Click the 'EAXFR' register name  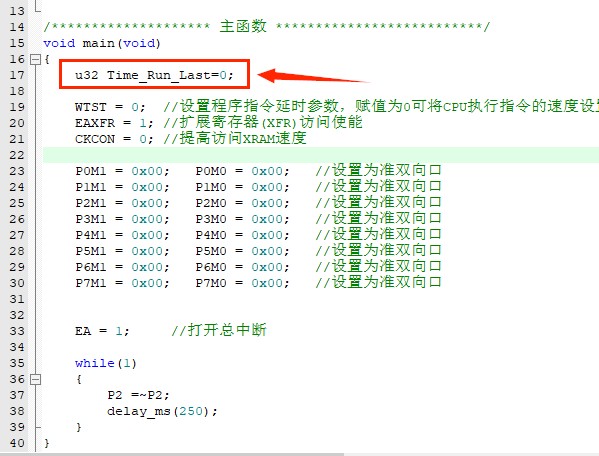(x=95, y=123)
